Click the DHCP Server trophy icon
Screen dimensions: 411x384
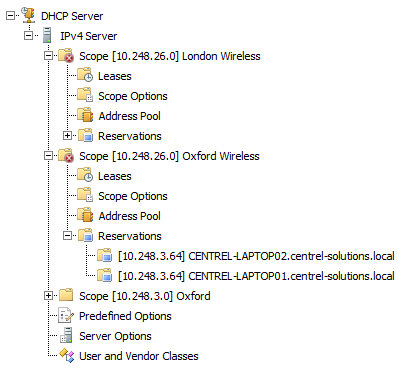(28, 15)
